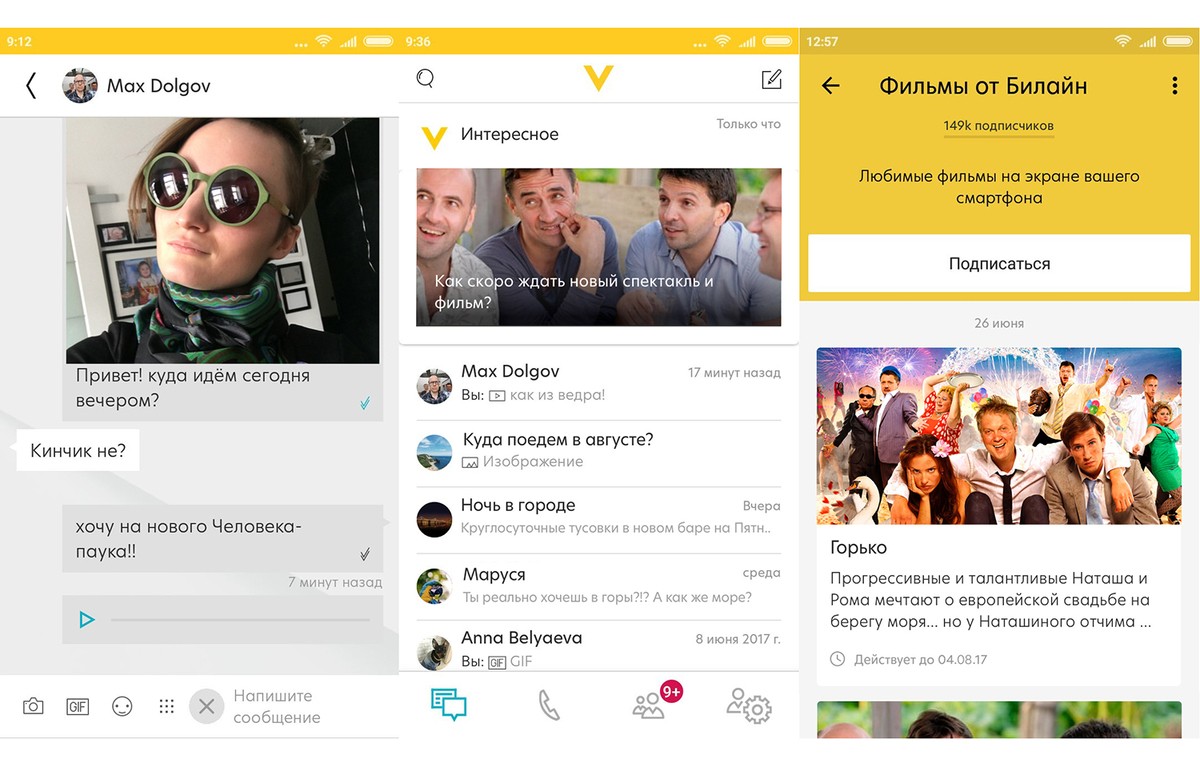Play the voice message

point(87,620)
